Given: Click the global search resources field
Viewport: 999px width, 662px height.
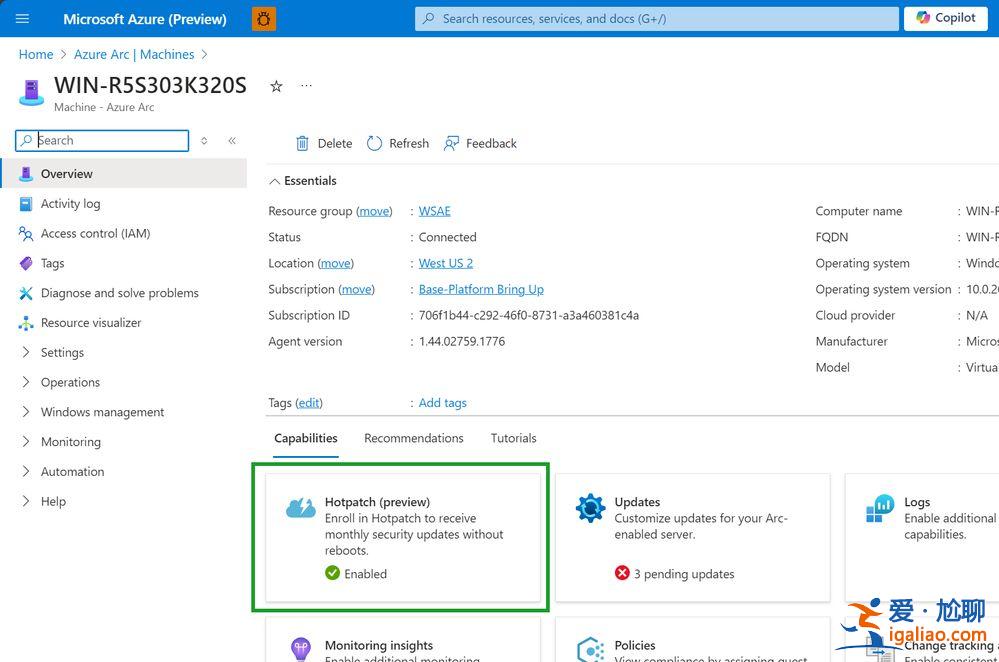Looking at the screenshot, I should (655, 18).
